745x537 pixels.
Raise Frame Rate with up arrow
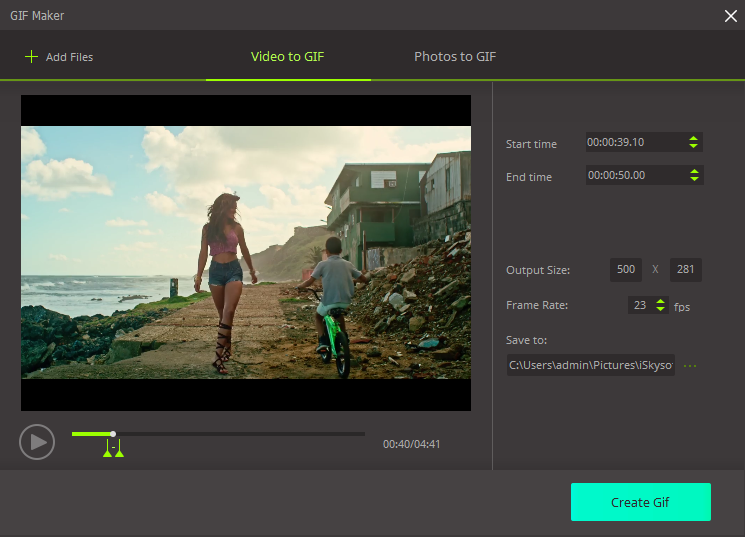[x=660, y=301]
